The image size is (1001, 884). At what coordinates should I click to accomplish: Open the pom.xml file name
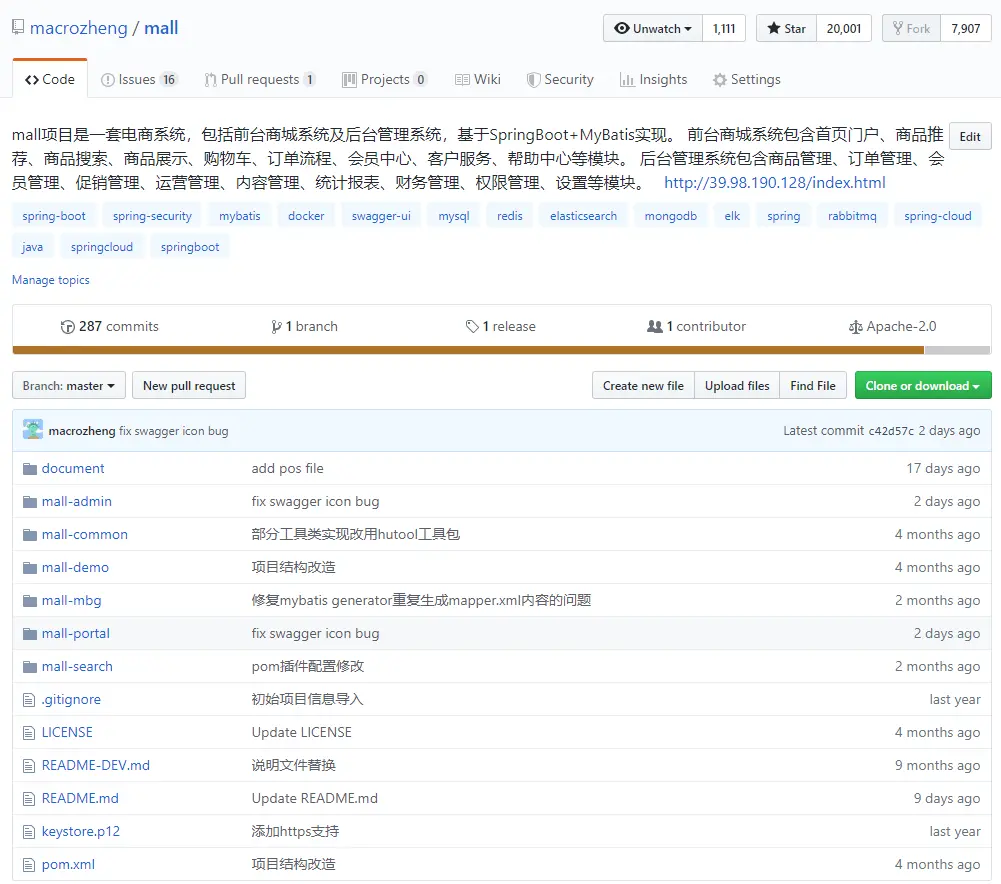pos(68,865)
